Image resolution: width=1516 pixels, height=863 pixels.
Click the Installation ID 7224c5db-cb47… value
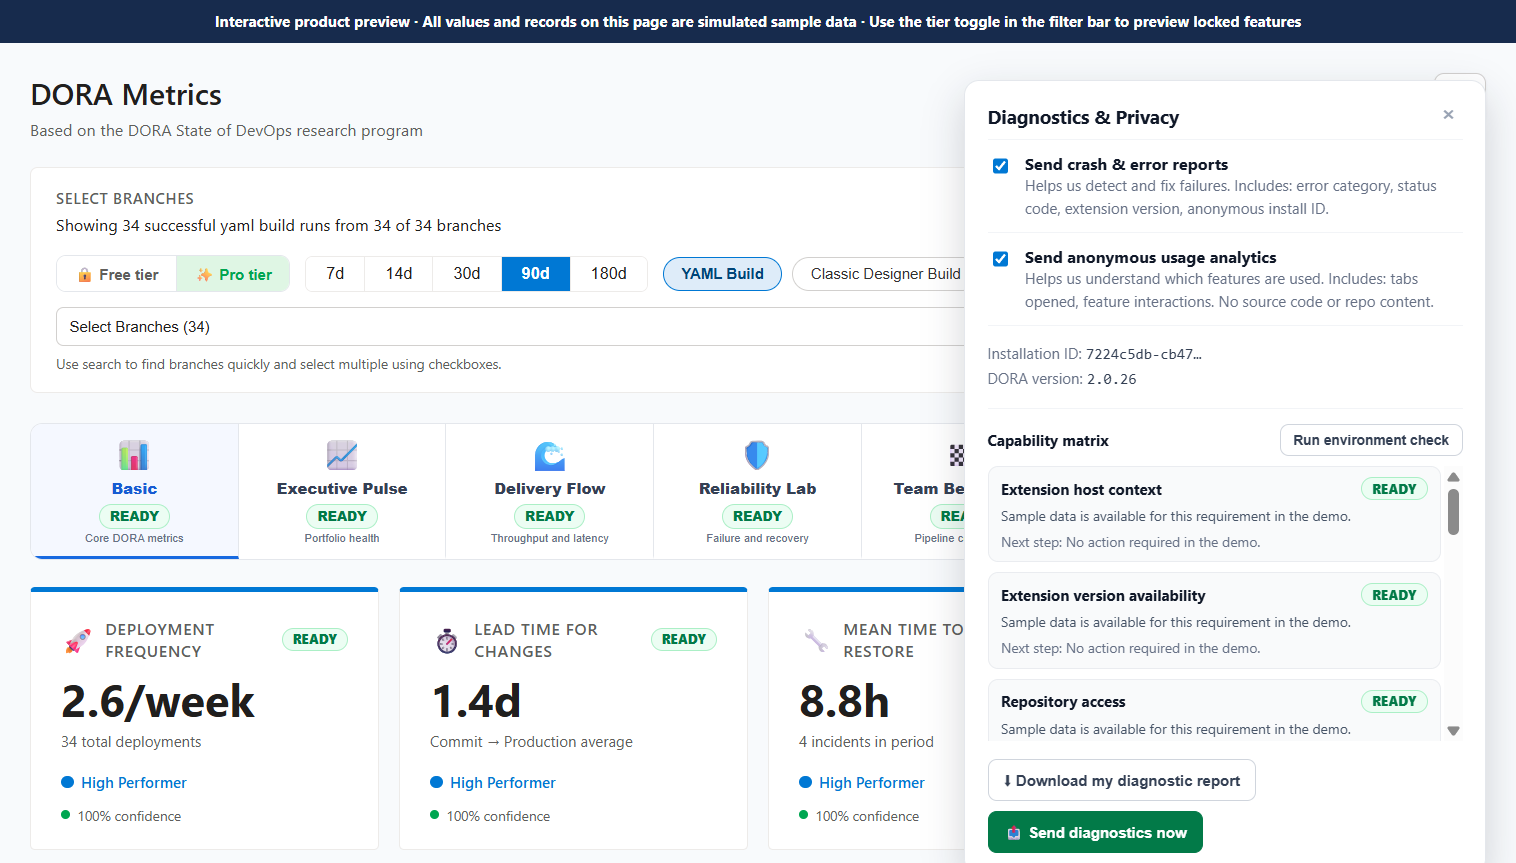coord(1144,354)
